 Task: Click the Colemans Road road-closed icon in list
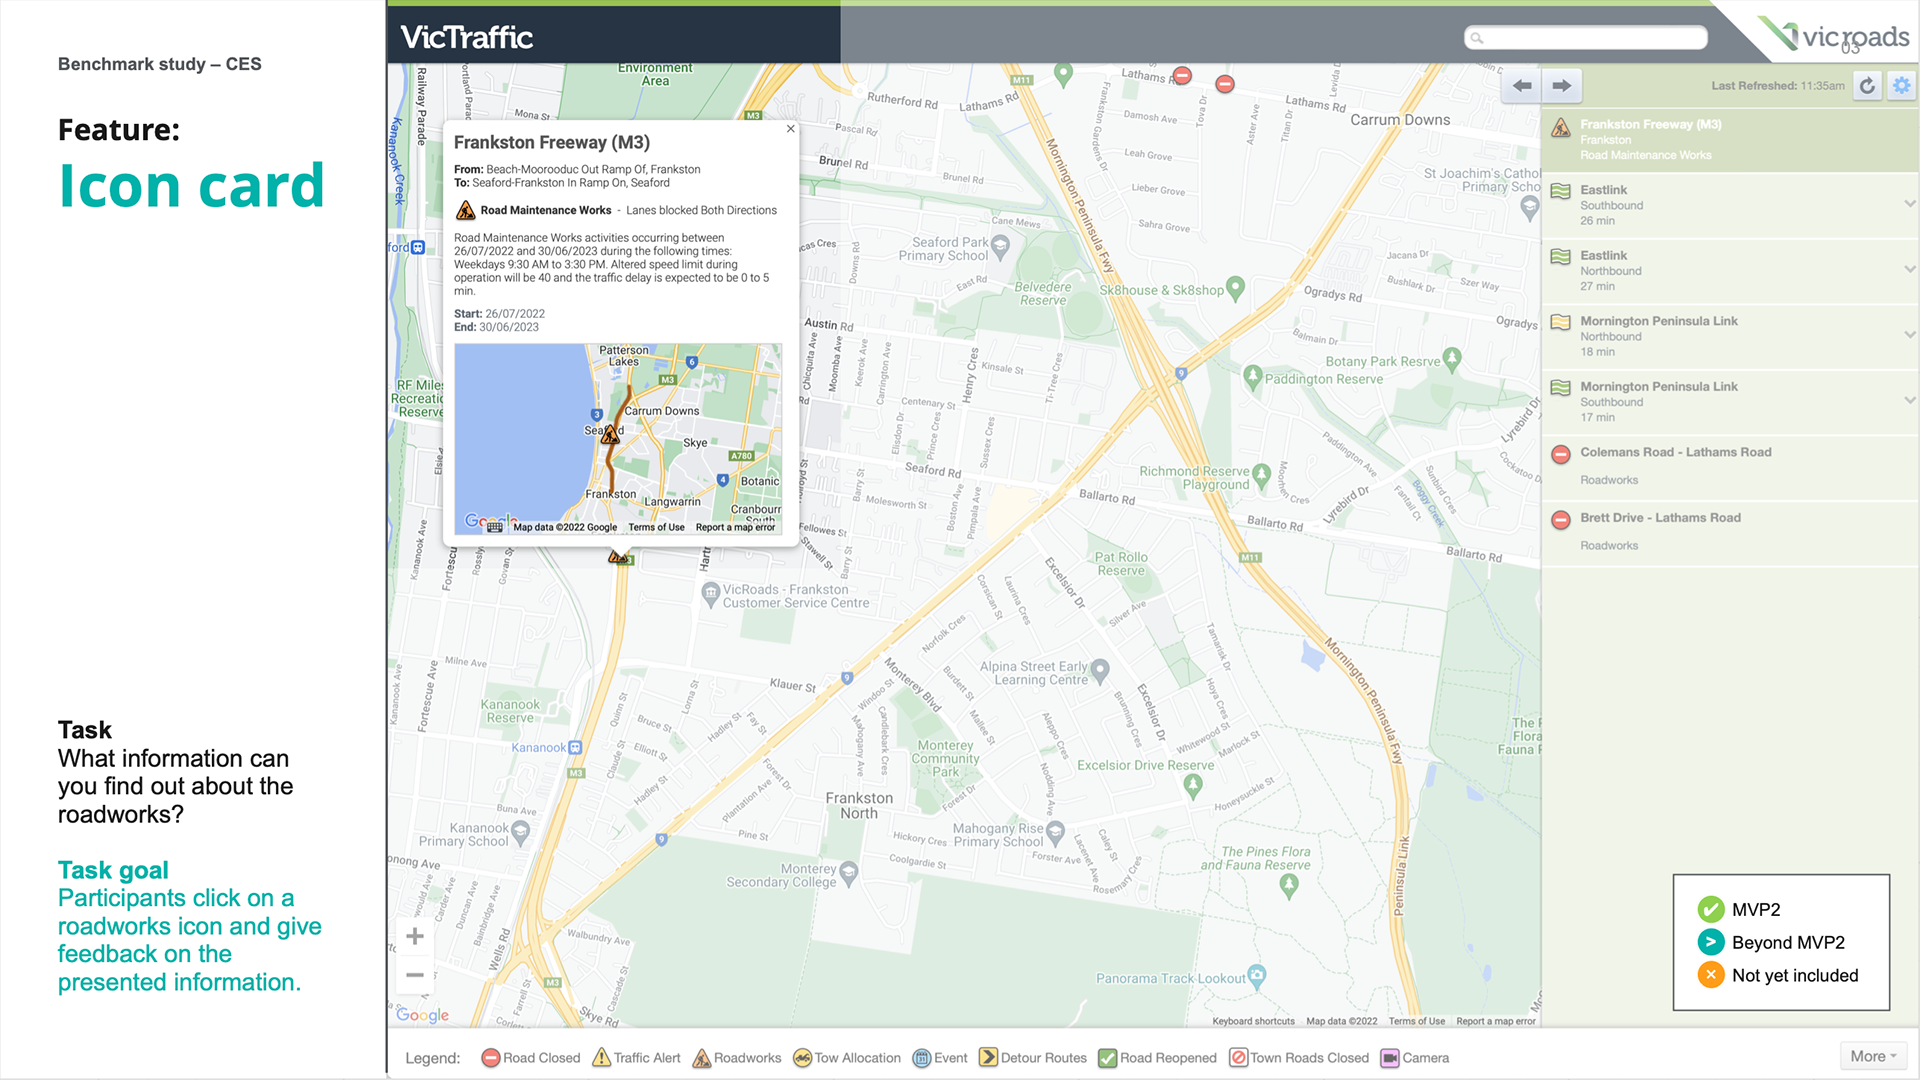click(1560, 454)
